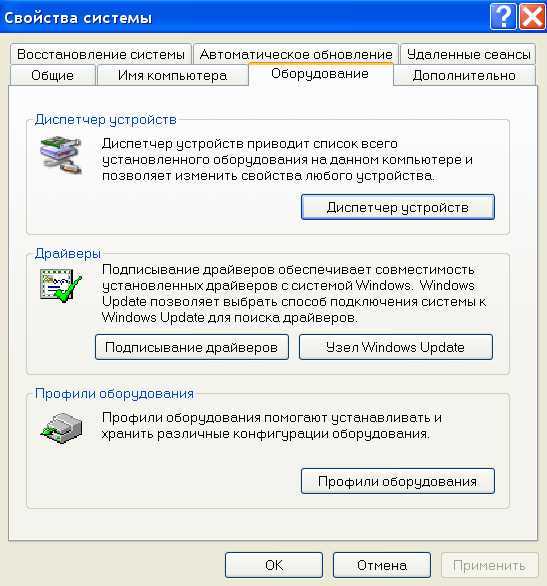This screenshot has height=586, width=547.
Task: Switch to Дополнительно tab
Action: (x=464, y=75)
